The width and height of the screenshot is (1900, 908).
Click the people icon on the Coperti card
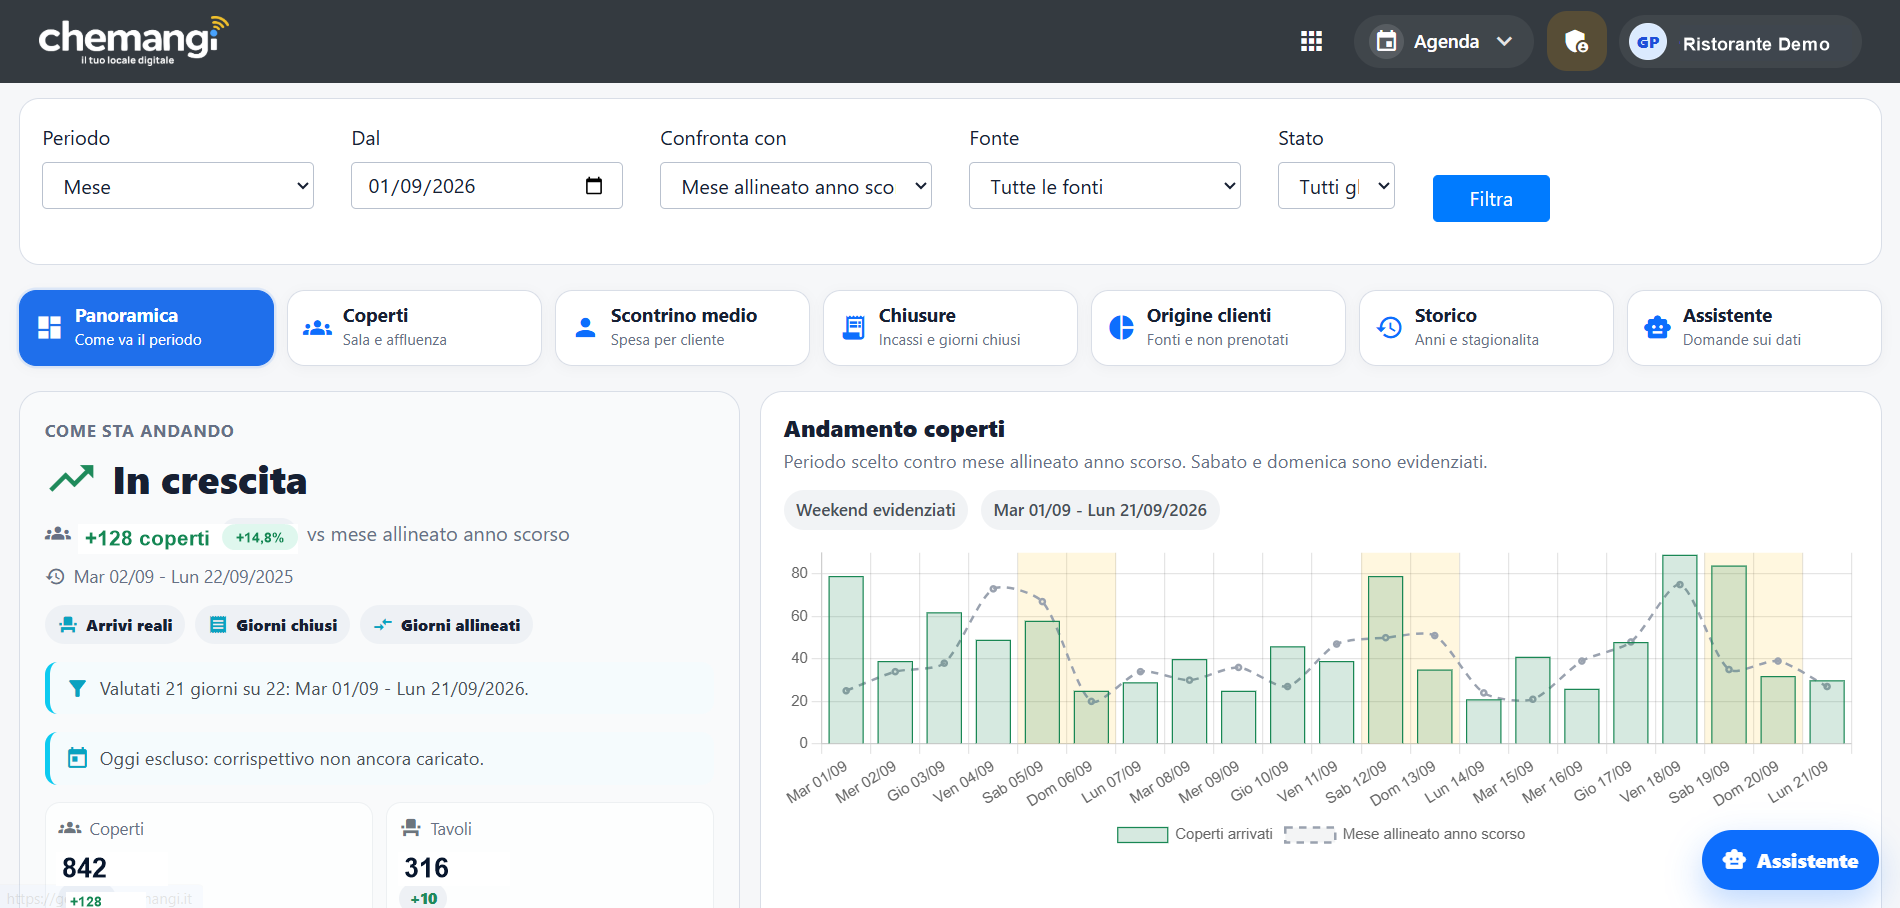coord(70,828)
